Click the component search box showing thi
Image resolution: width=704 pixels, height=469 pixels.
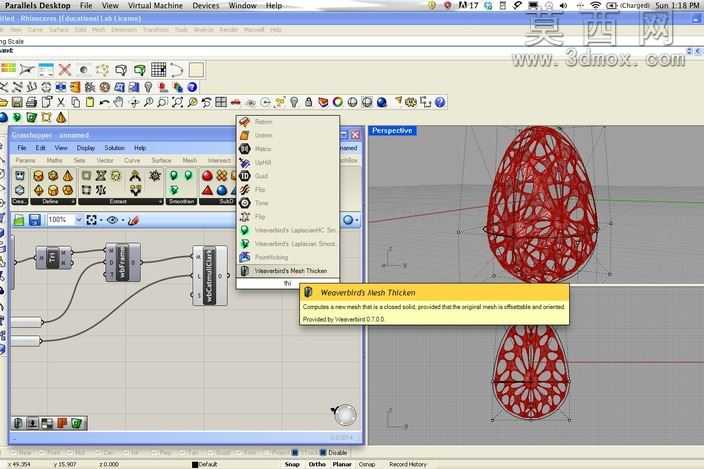(287, 283)
